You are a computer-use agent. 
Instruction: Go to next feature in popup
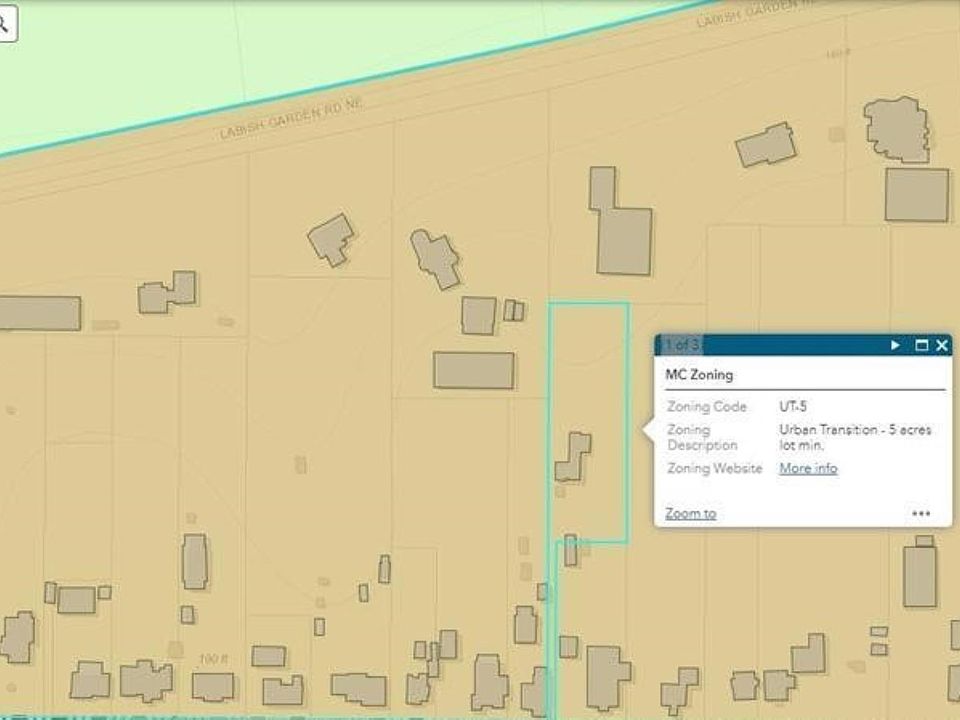coord(895,345)
